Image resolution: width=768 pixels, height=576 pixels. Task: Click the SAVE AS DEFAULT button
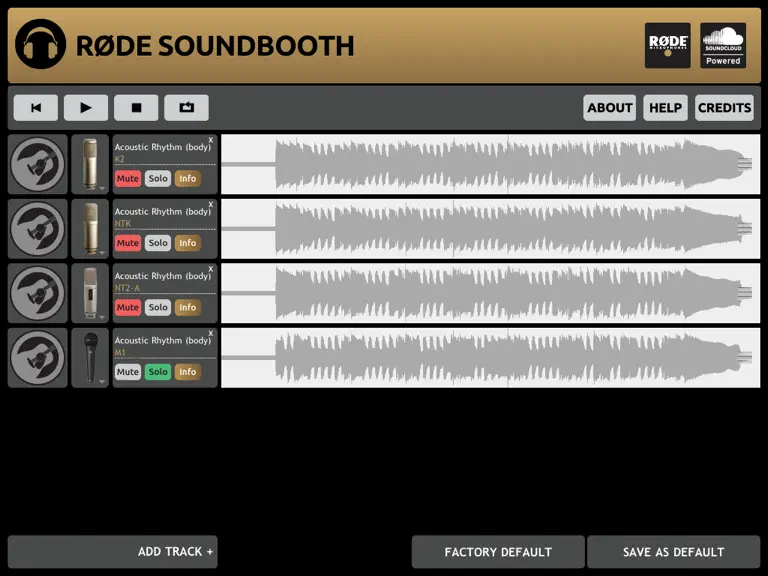(673, 552)
